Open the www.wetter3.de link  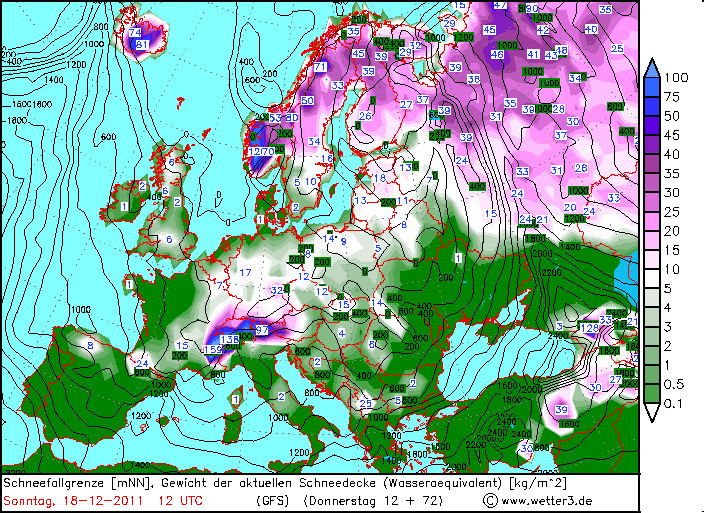tap(549, 499)
